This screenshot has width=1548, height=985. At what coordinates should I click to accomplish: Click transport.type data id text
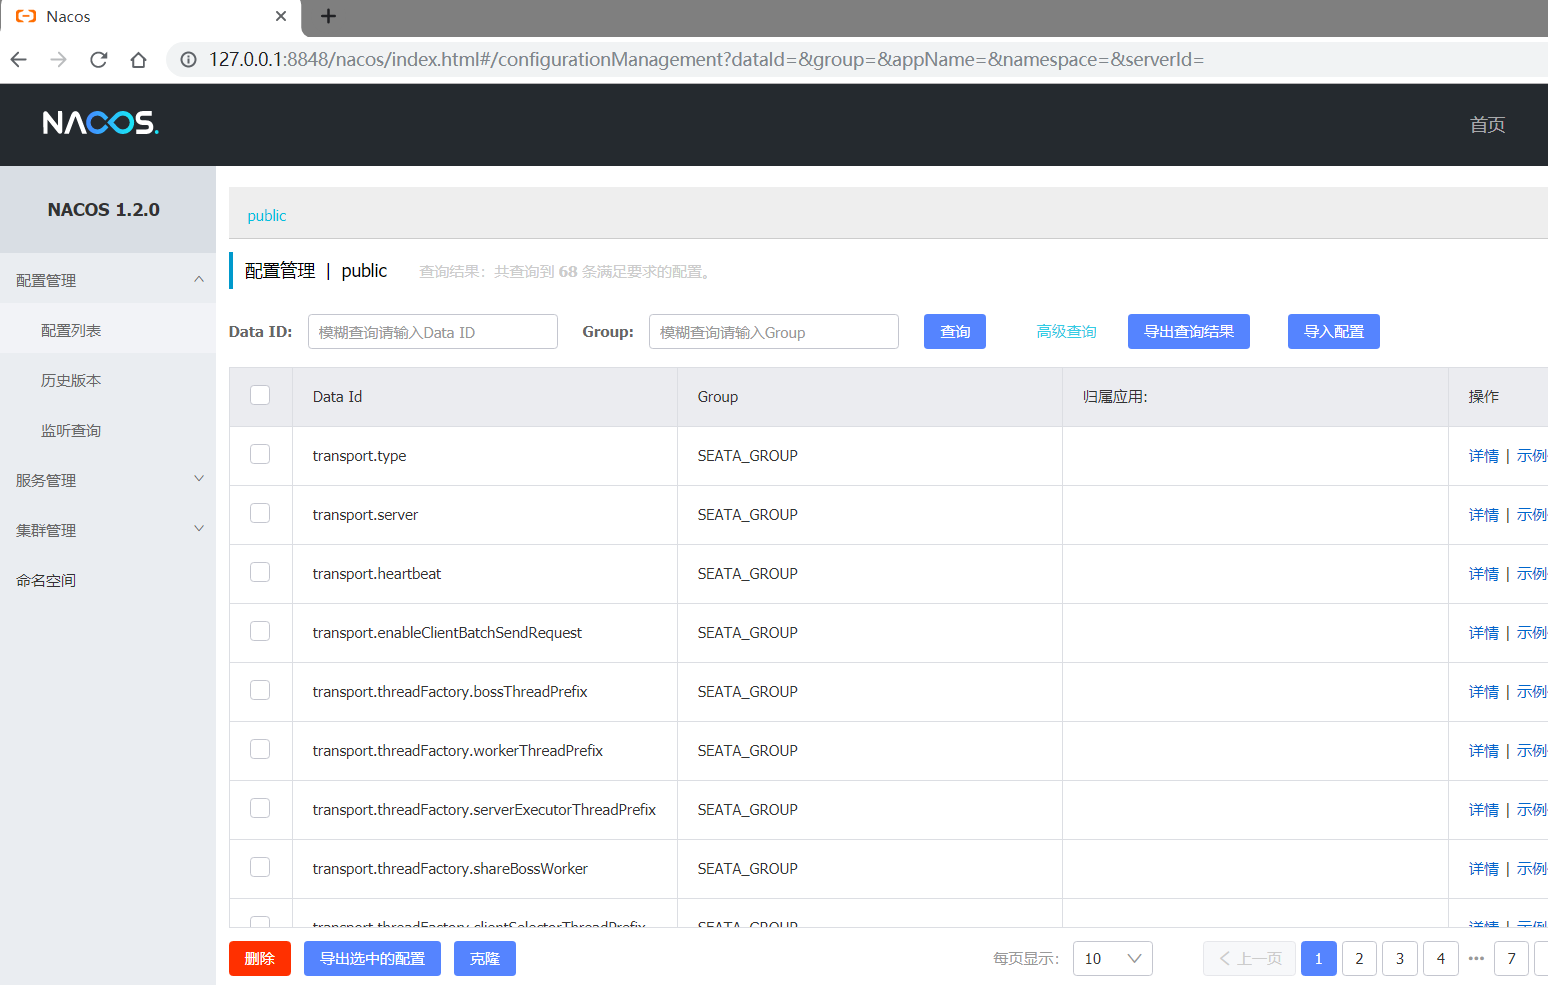point(359,456)
